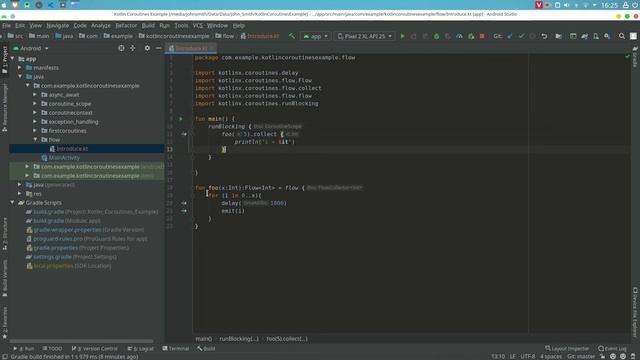Open the Version Control tool window
Image resolution: width=640 pixels, height=360 pixels.
point(95,349)
